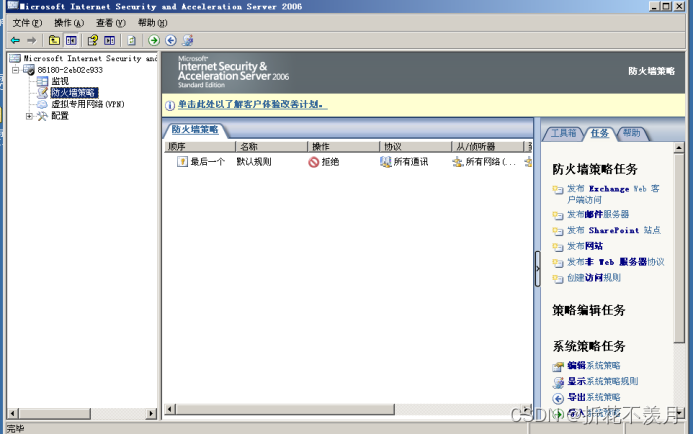Select the 86180-2eb02c933 server tree item
This screenshot has width=693, height=435.
[70, 70]
